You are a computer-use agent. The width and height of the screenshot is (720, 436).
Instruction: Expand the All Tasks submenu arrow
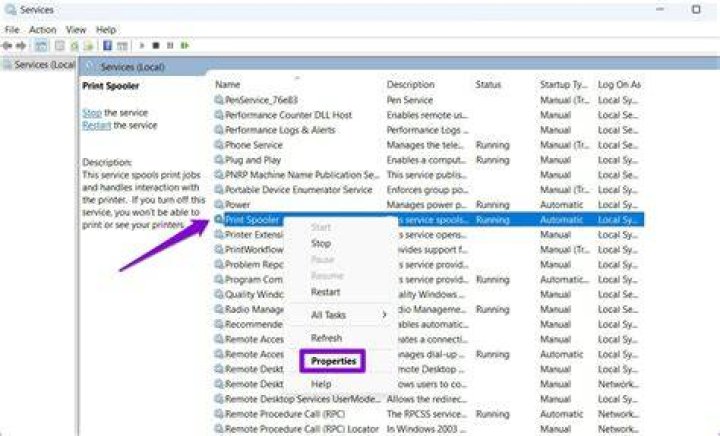(384, 315)
